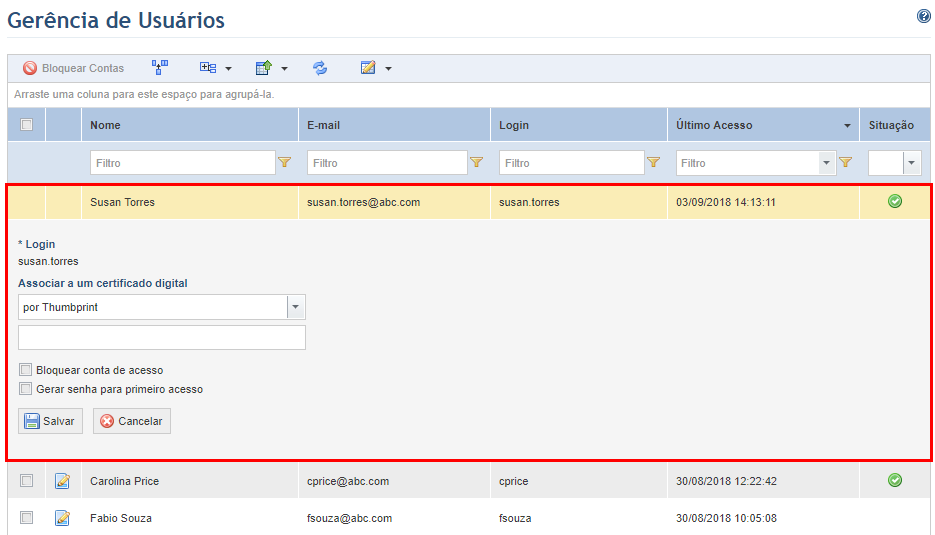The height and width of the screenshot is (535, 935).
Task: Click the hierarchy structure toolbar icon
Action: coord(160,67)
